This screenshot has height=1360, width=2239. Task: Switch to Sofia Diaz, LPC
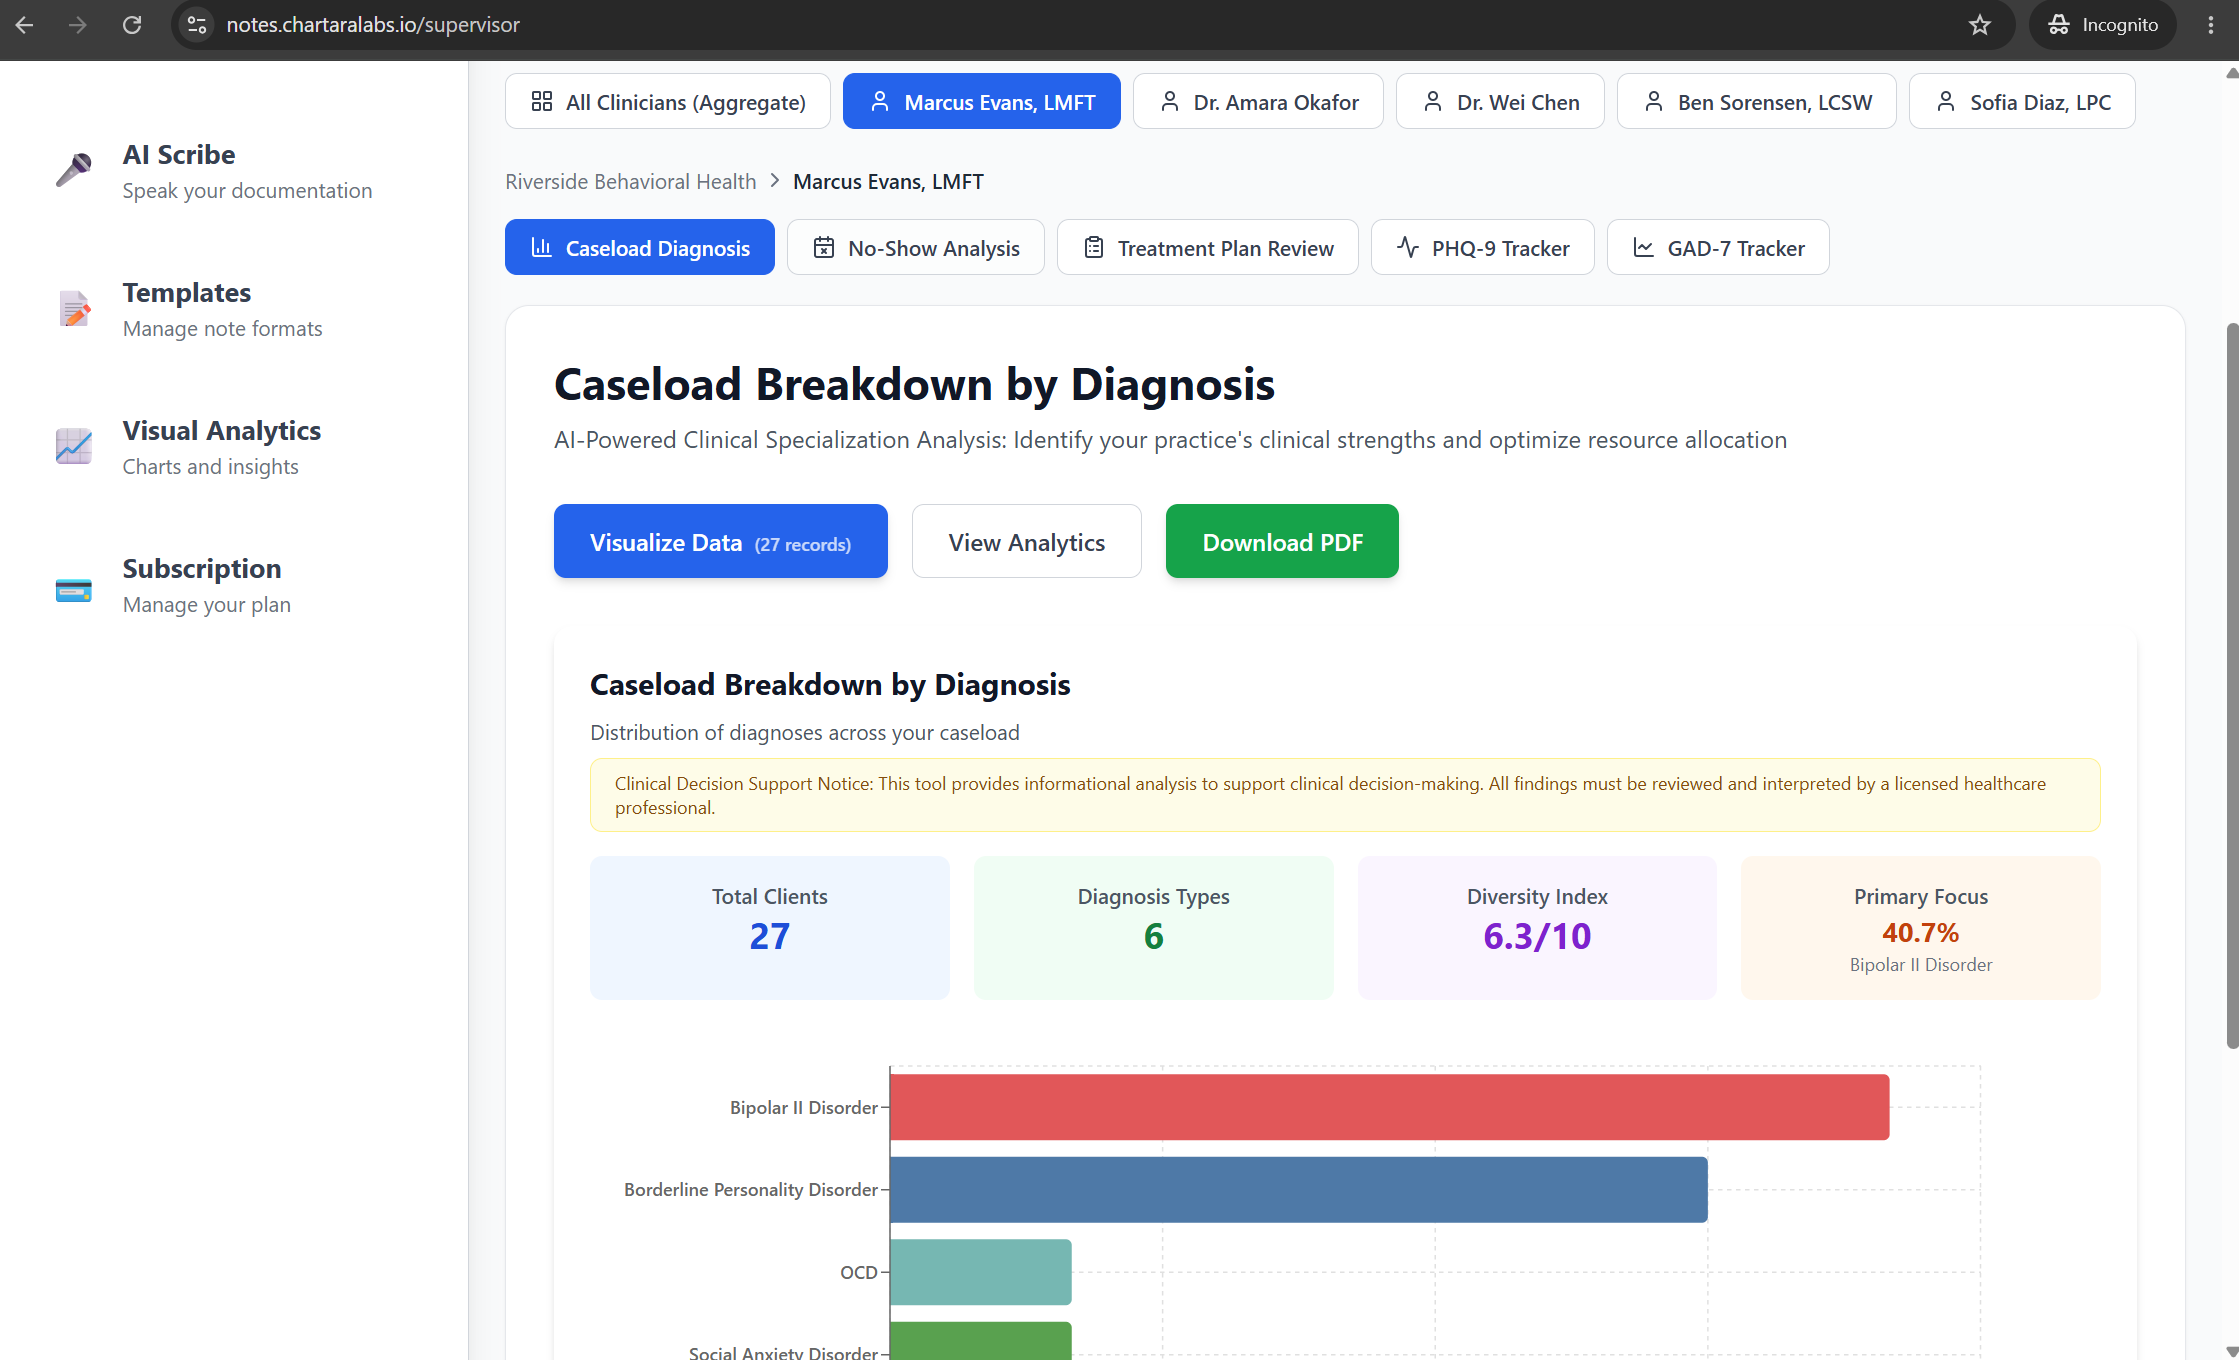pyautogui.click(x=2022, y=101)
